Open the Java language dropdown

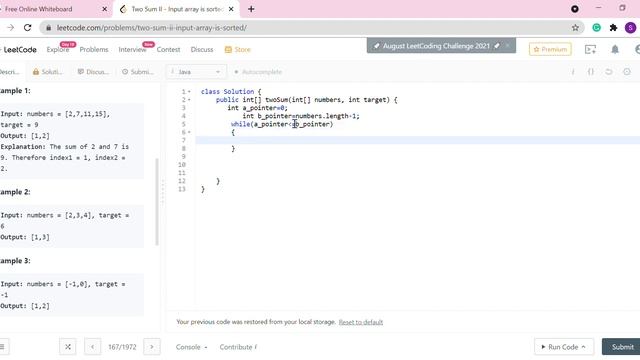click(196, 72)
